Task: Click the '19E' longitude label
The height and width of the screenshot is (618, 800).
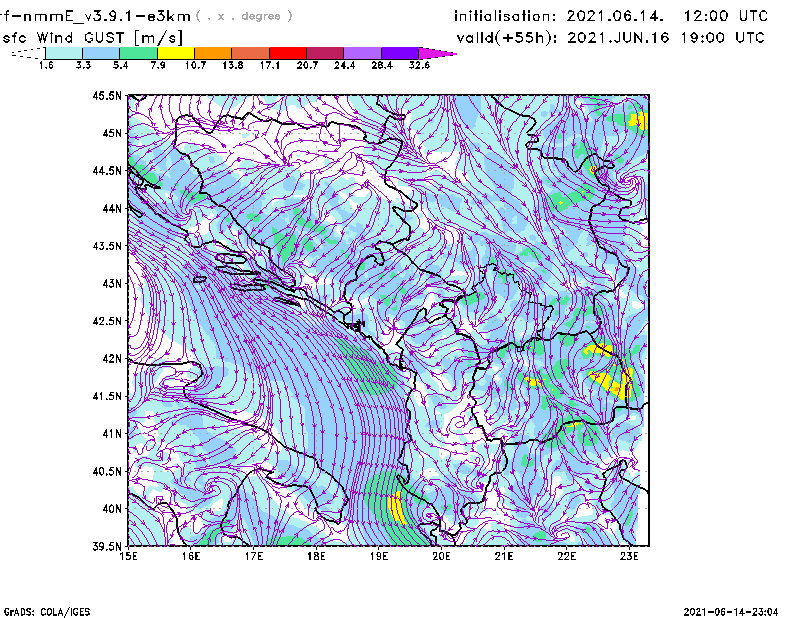Action: [x=379, y=556]
